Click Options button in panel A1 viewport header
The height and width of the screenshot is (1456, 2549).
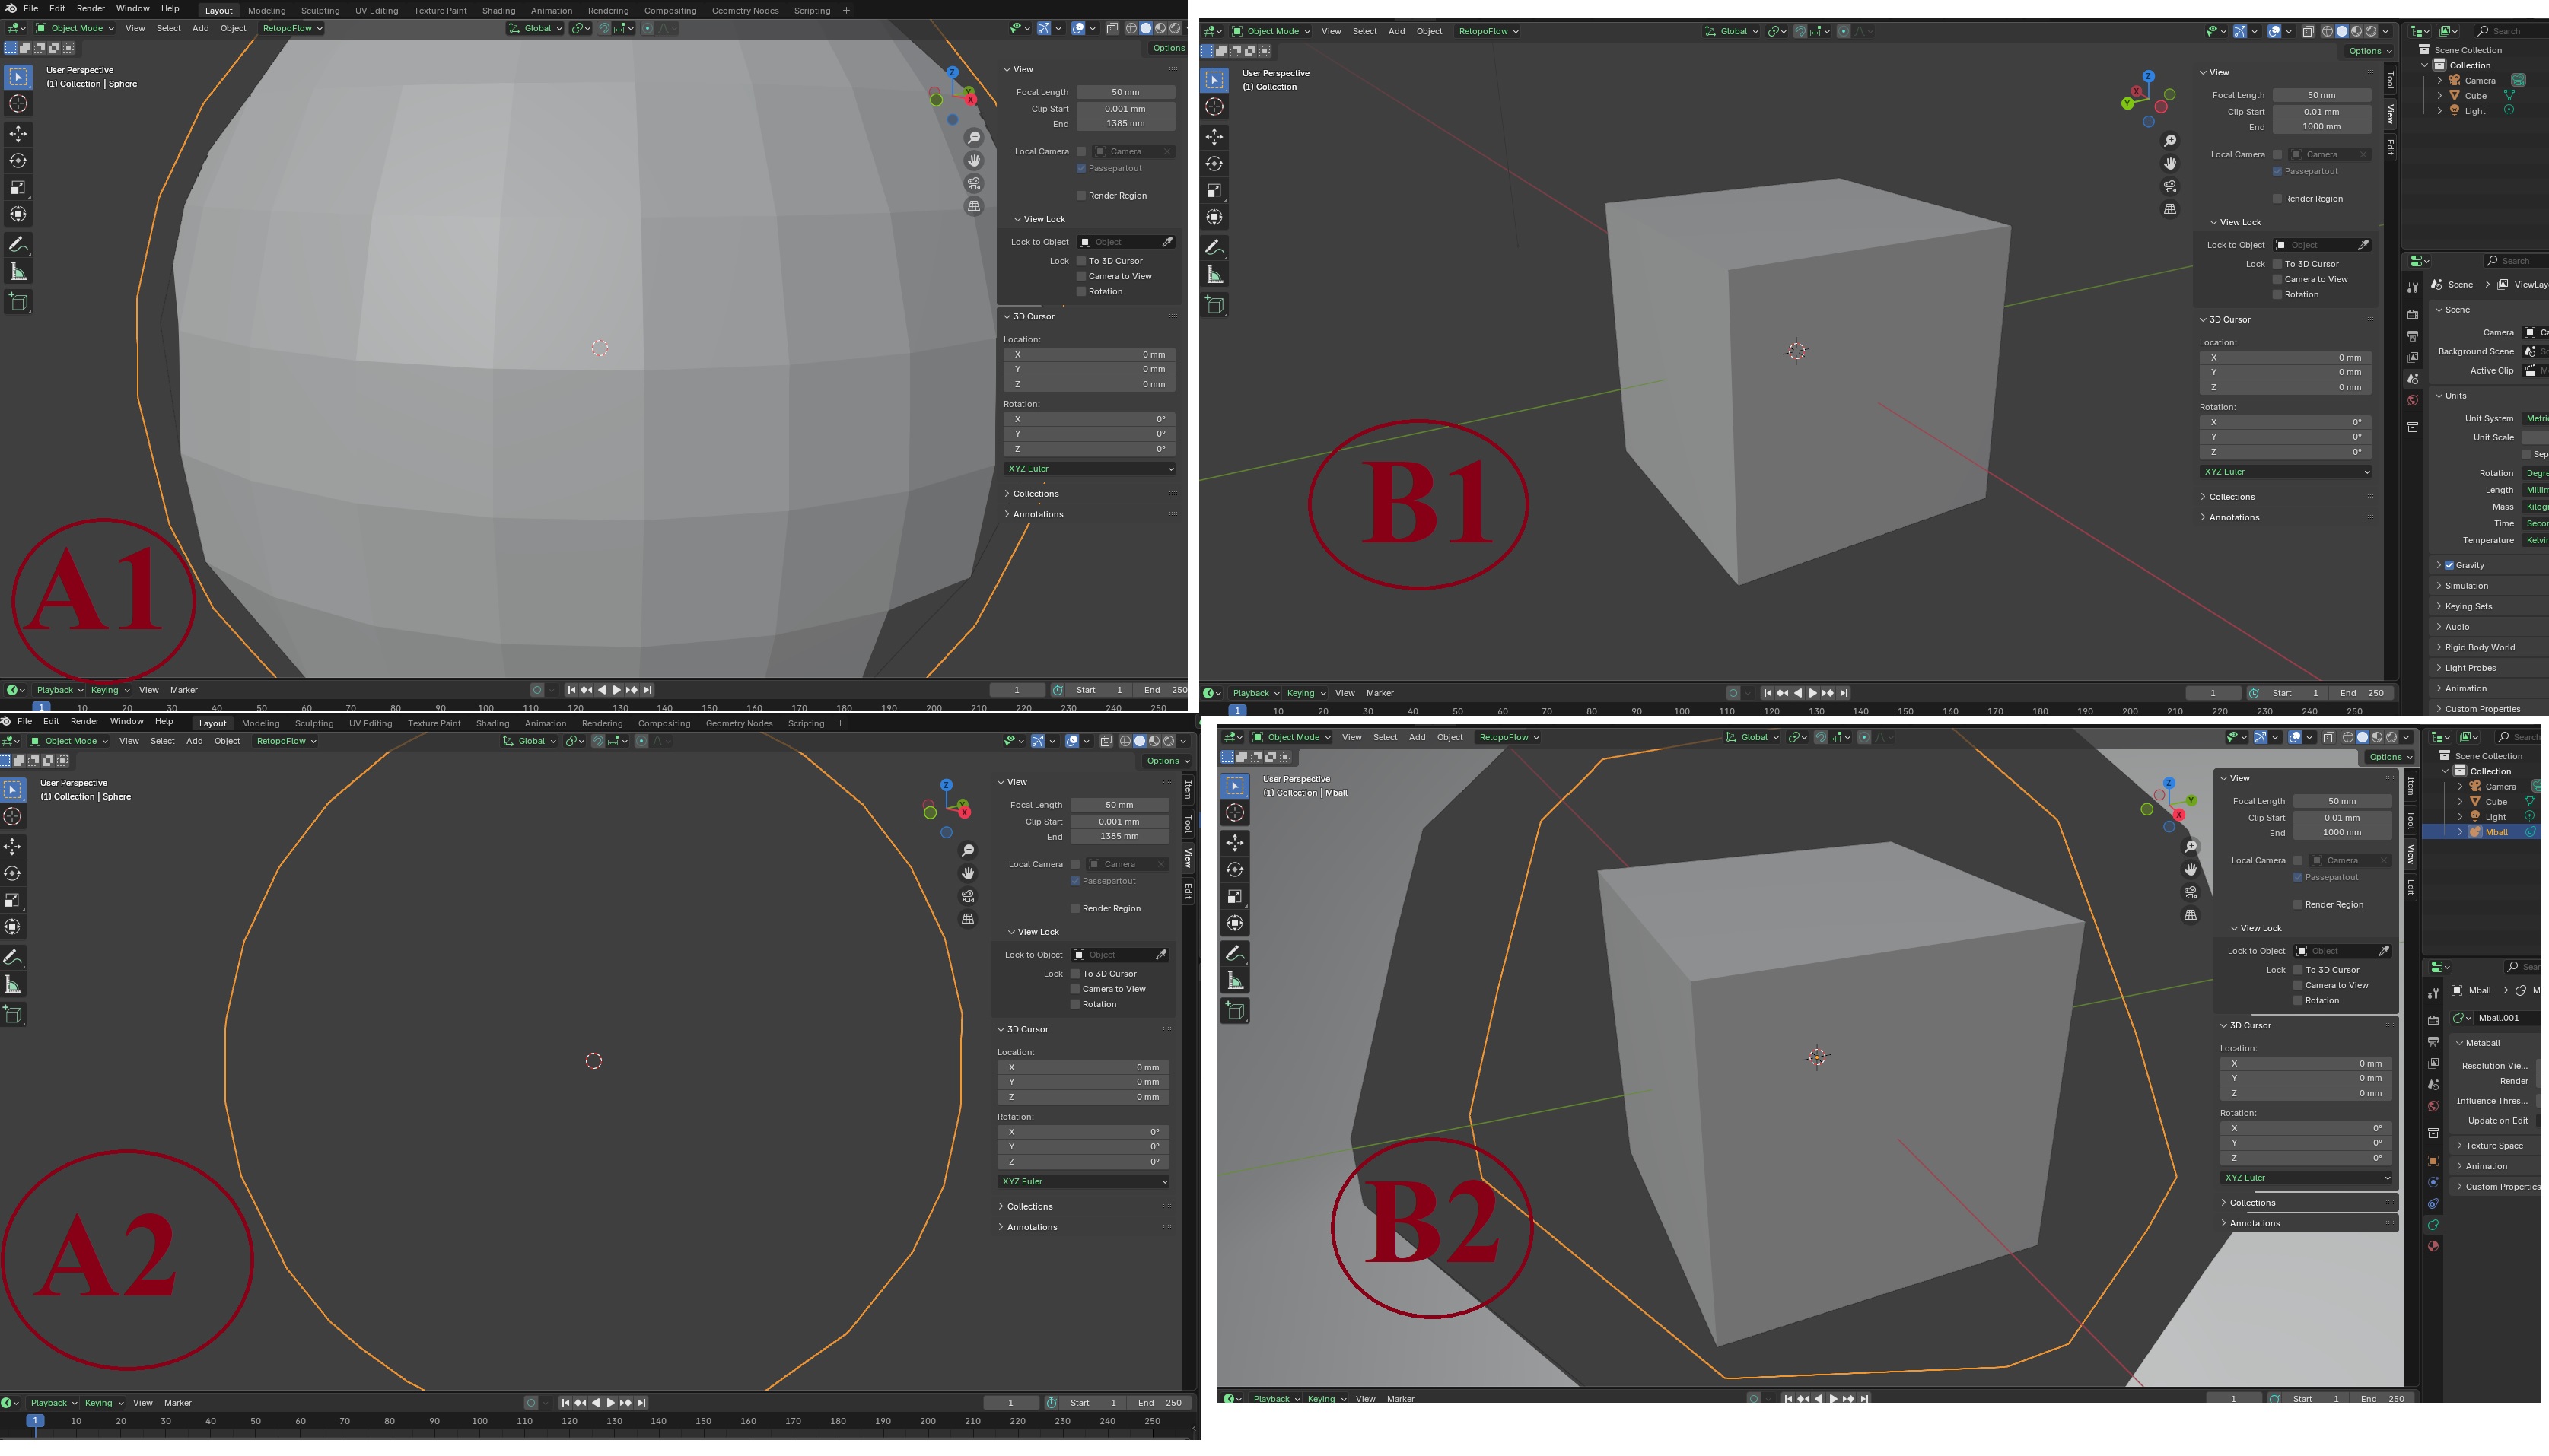point(1167,48)
